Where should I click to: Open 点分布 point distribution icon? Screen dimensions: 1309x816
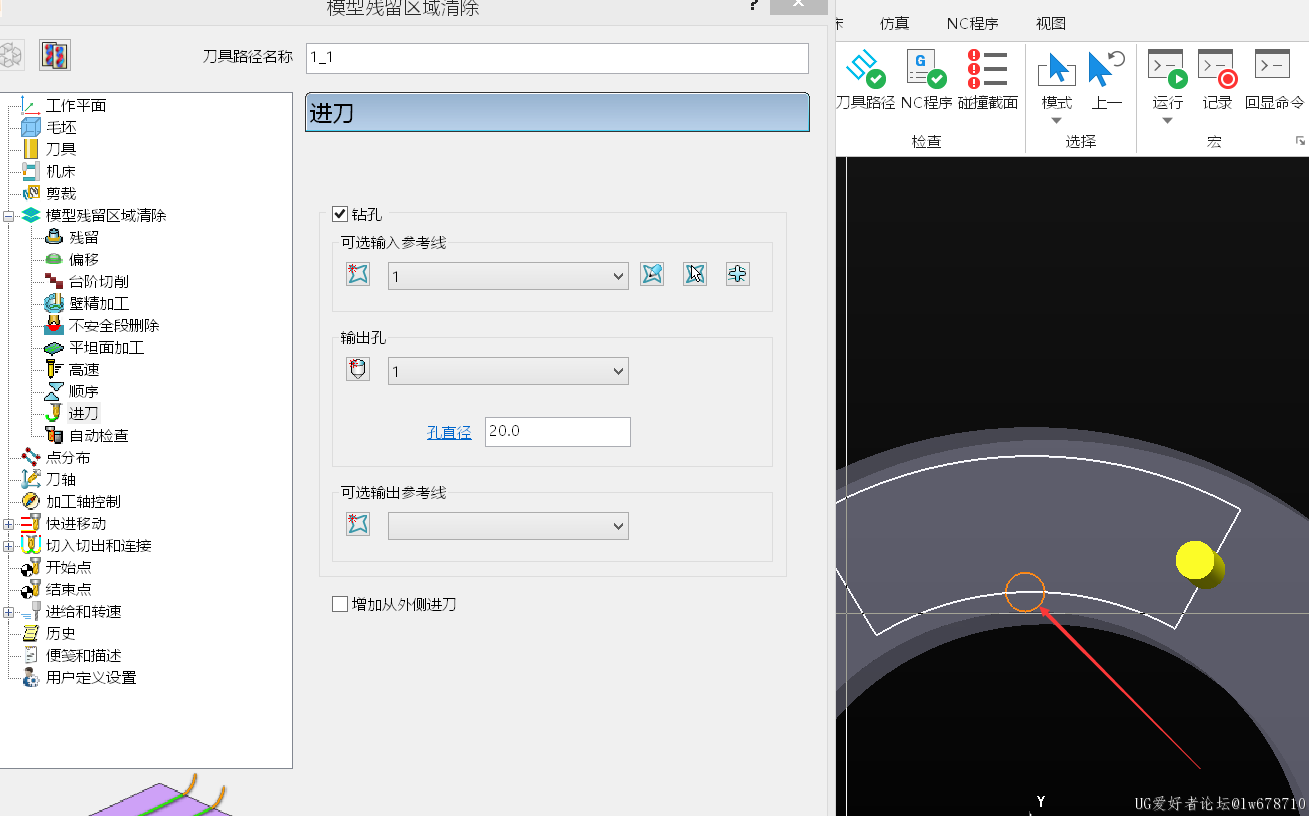coord(31,457)
